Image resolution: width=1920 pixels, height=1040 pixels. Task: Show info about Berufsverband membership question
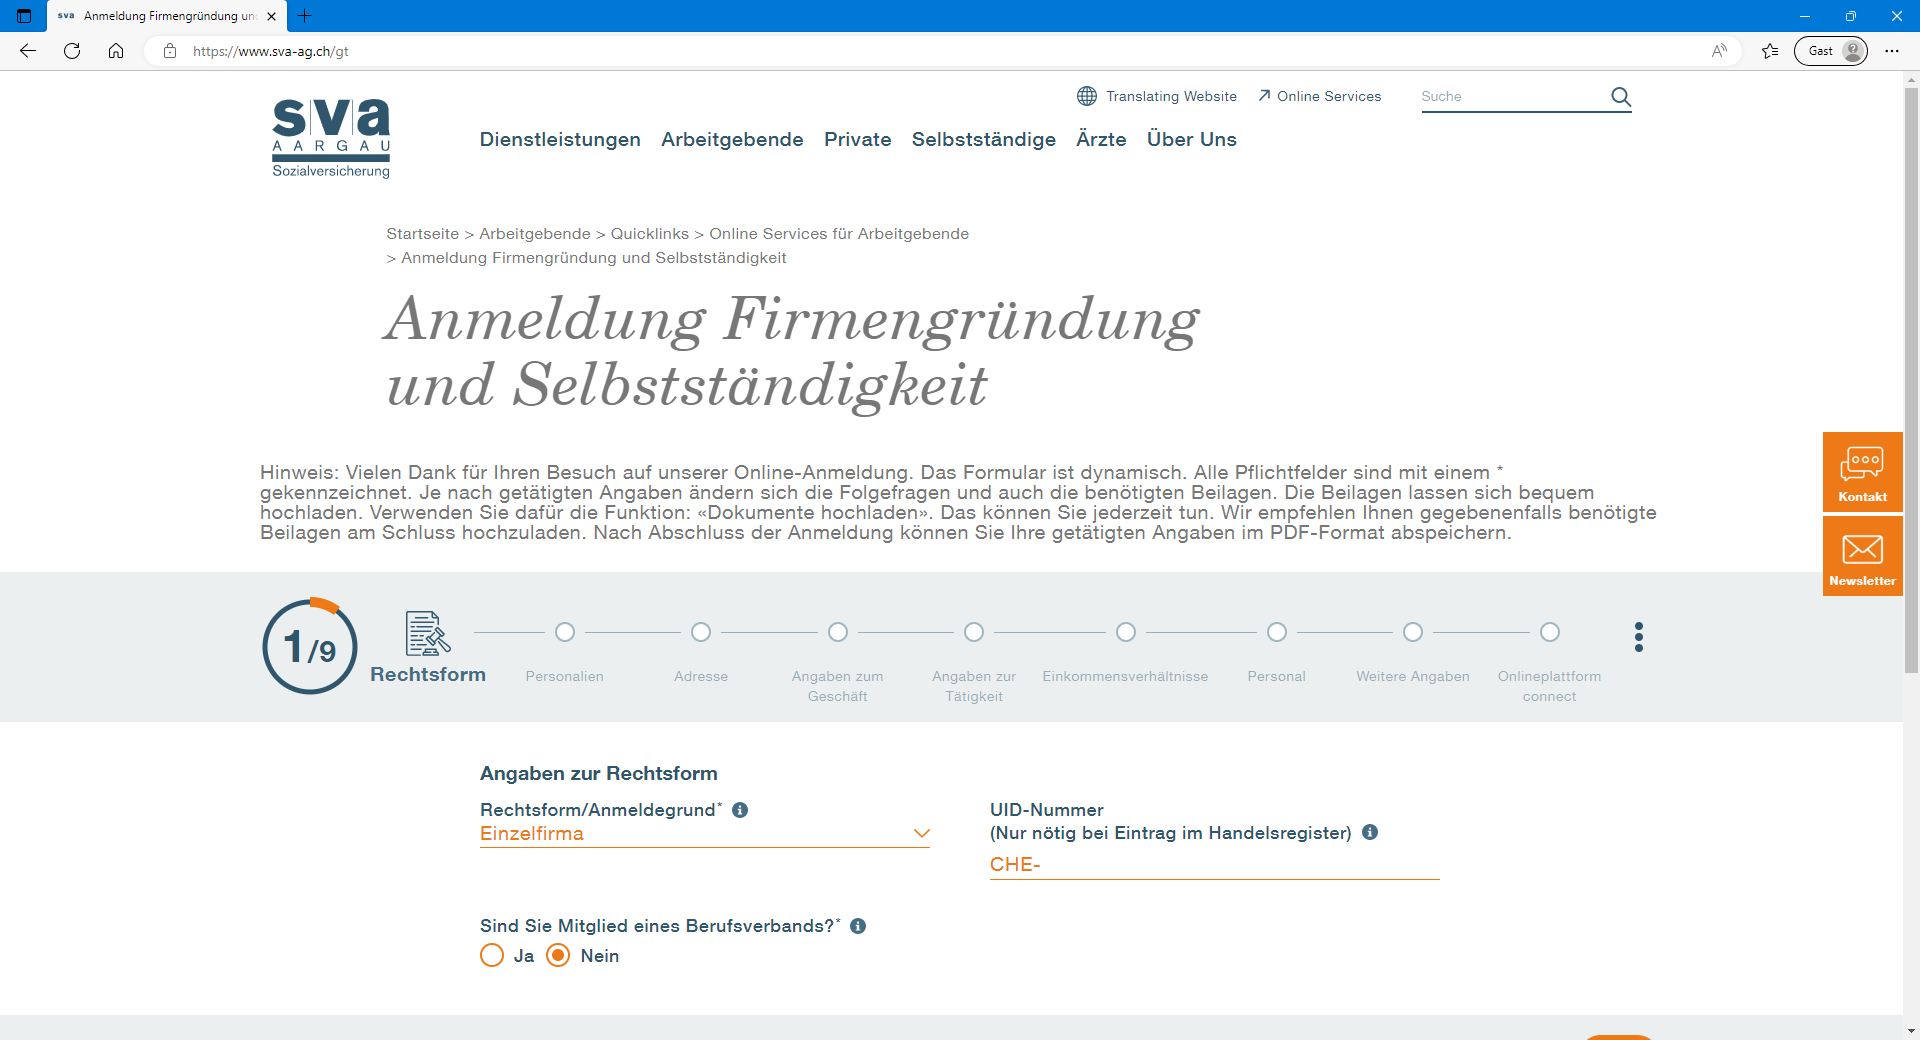tap(858, 926)
